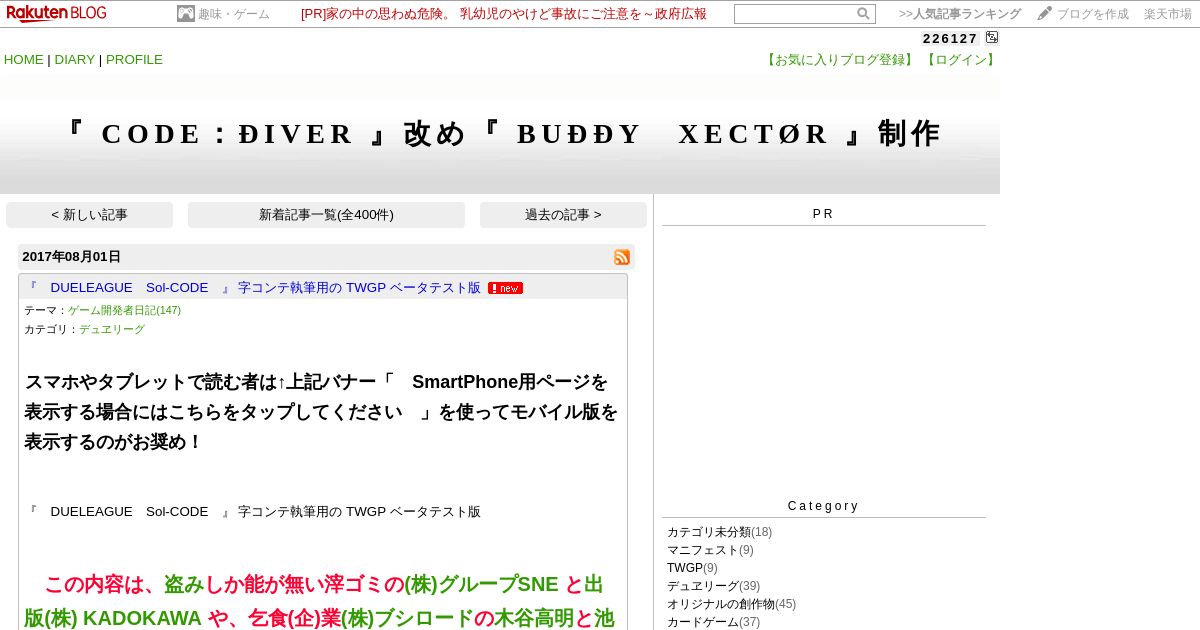Click the access count 226127
The width and height of the screenshot is (1200, 630).
[950, 38]
